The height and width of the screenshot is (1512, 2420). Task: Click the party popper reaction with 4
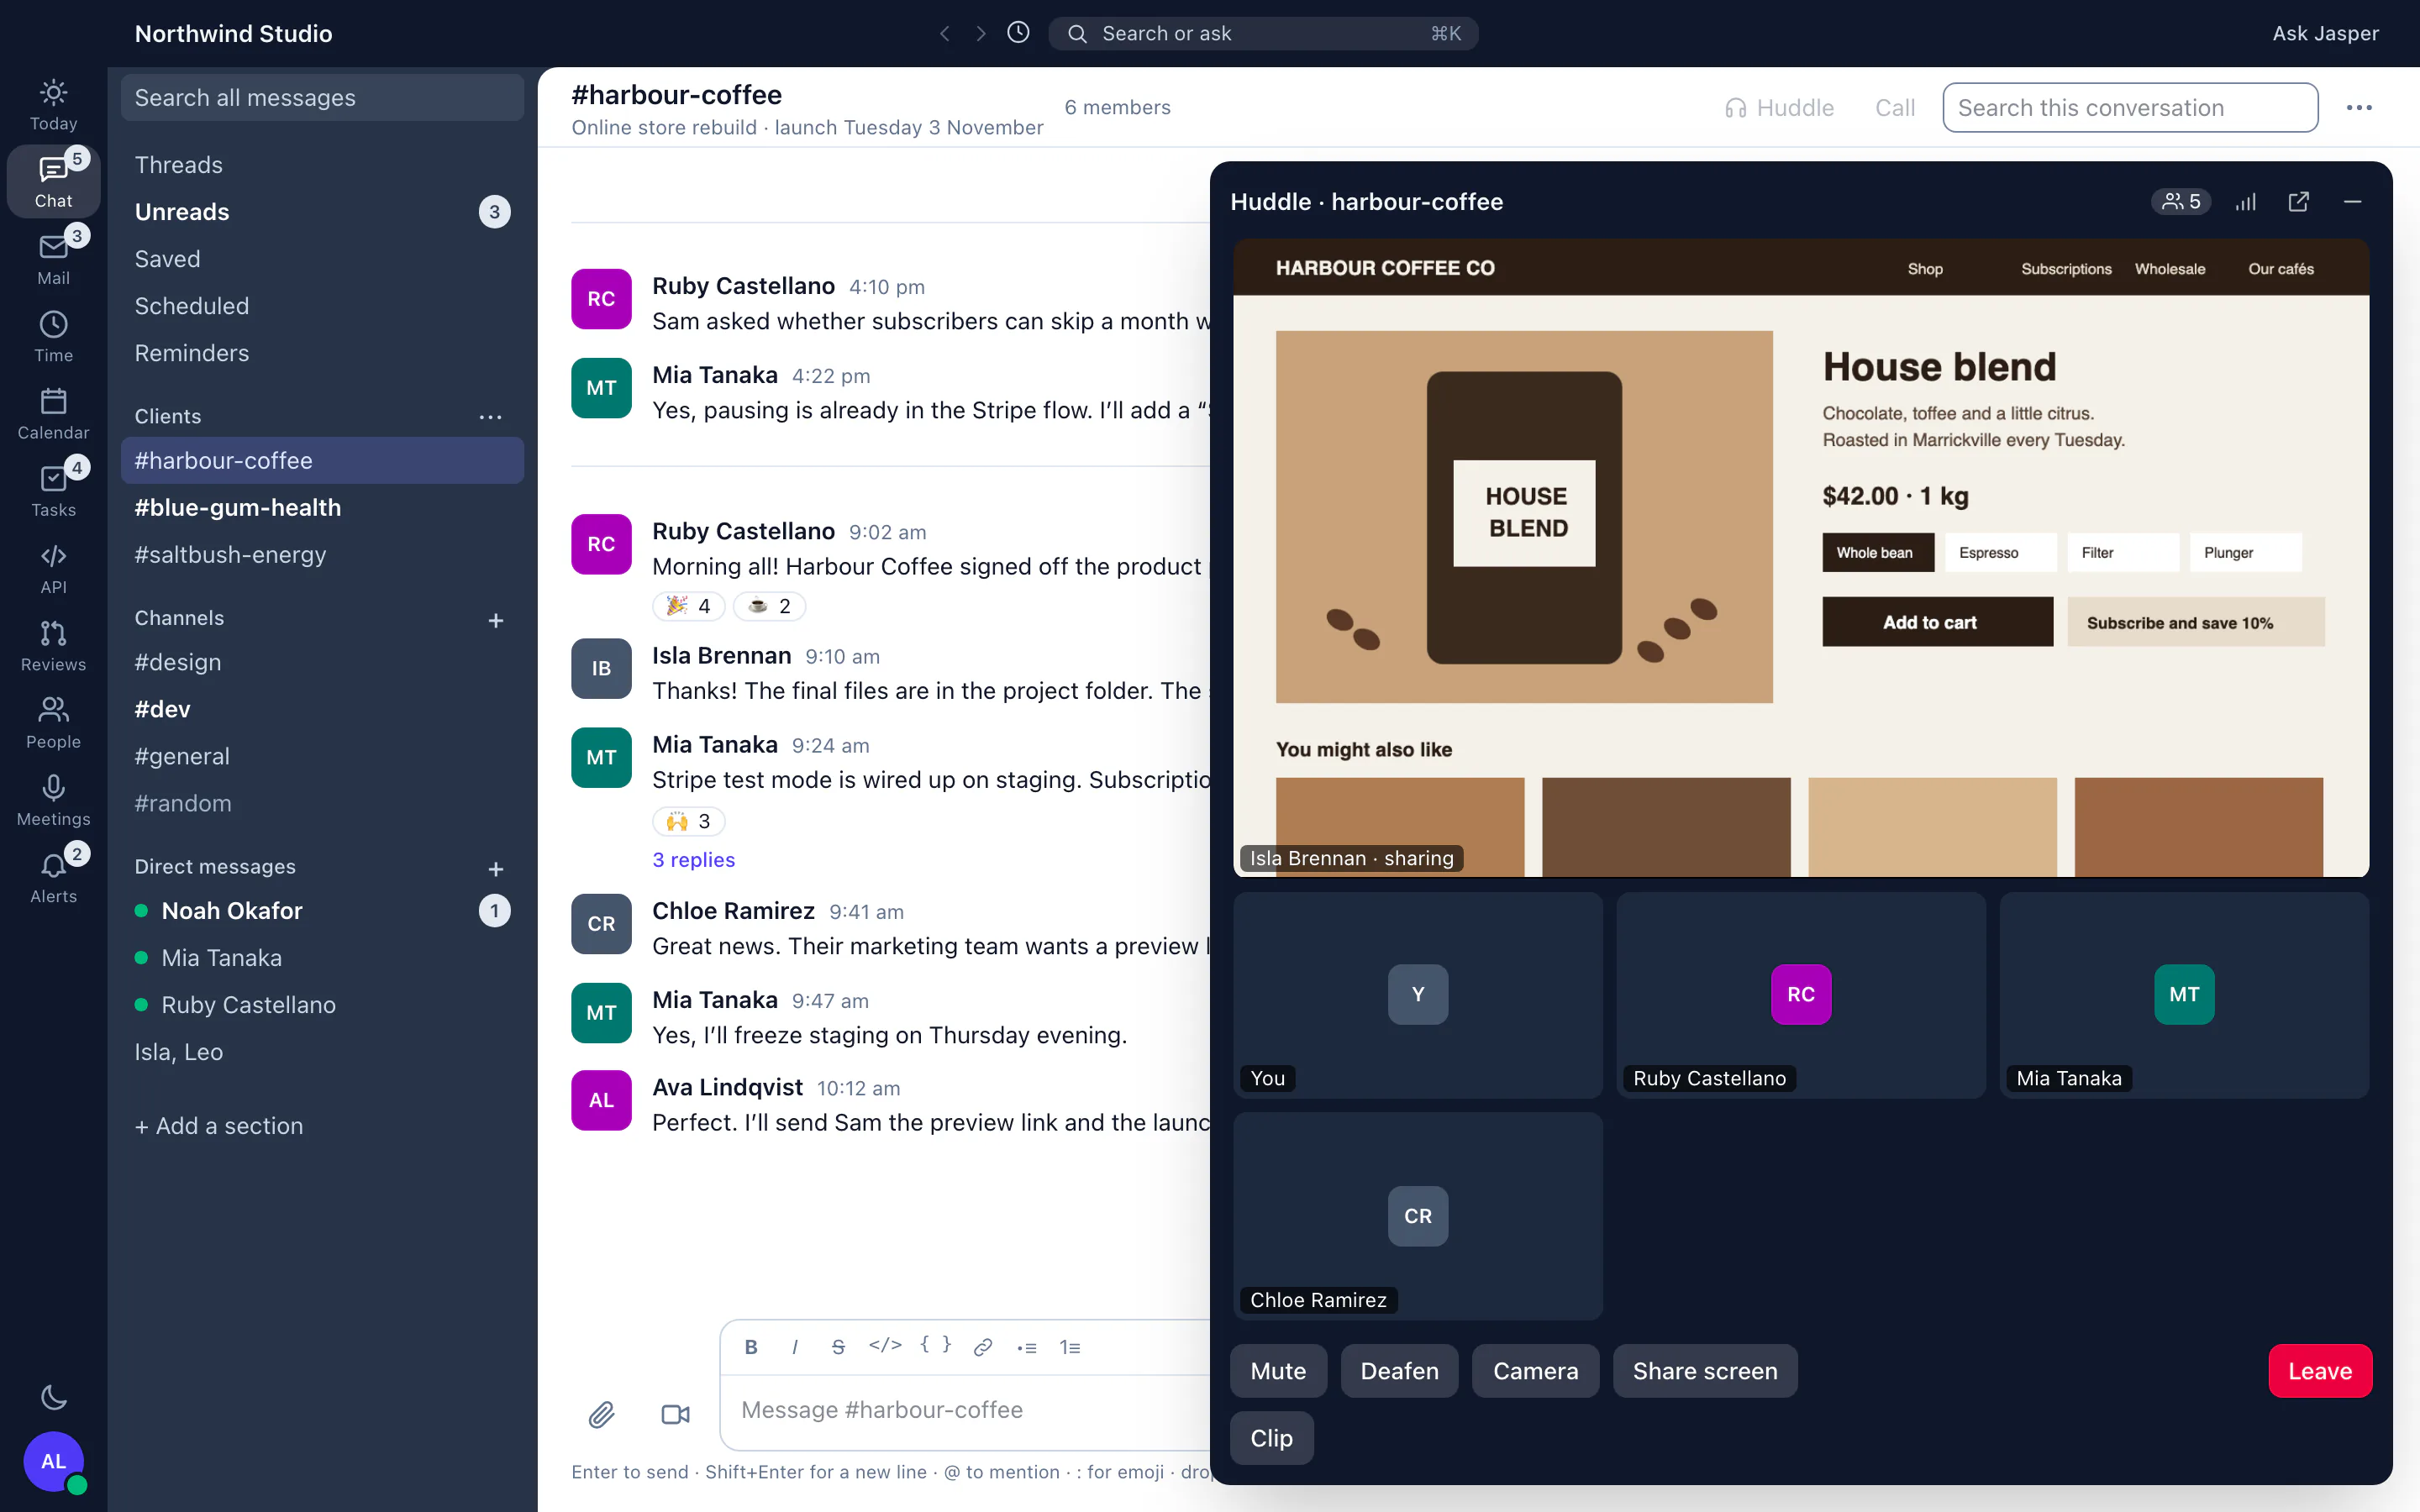688,606
